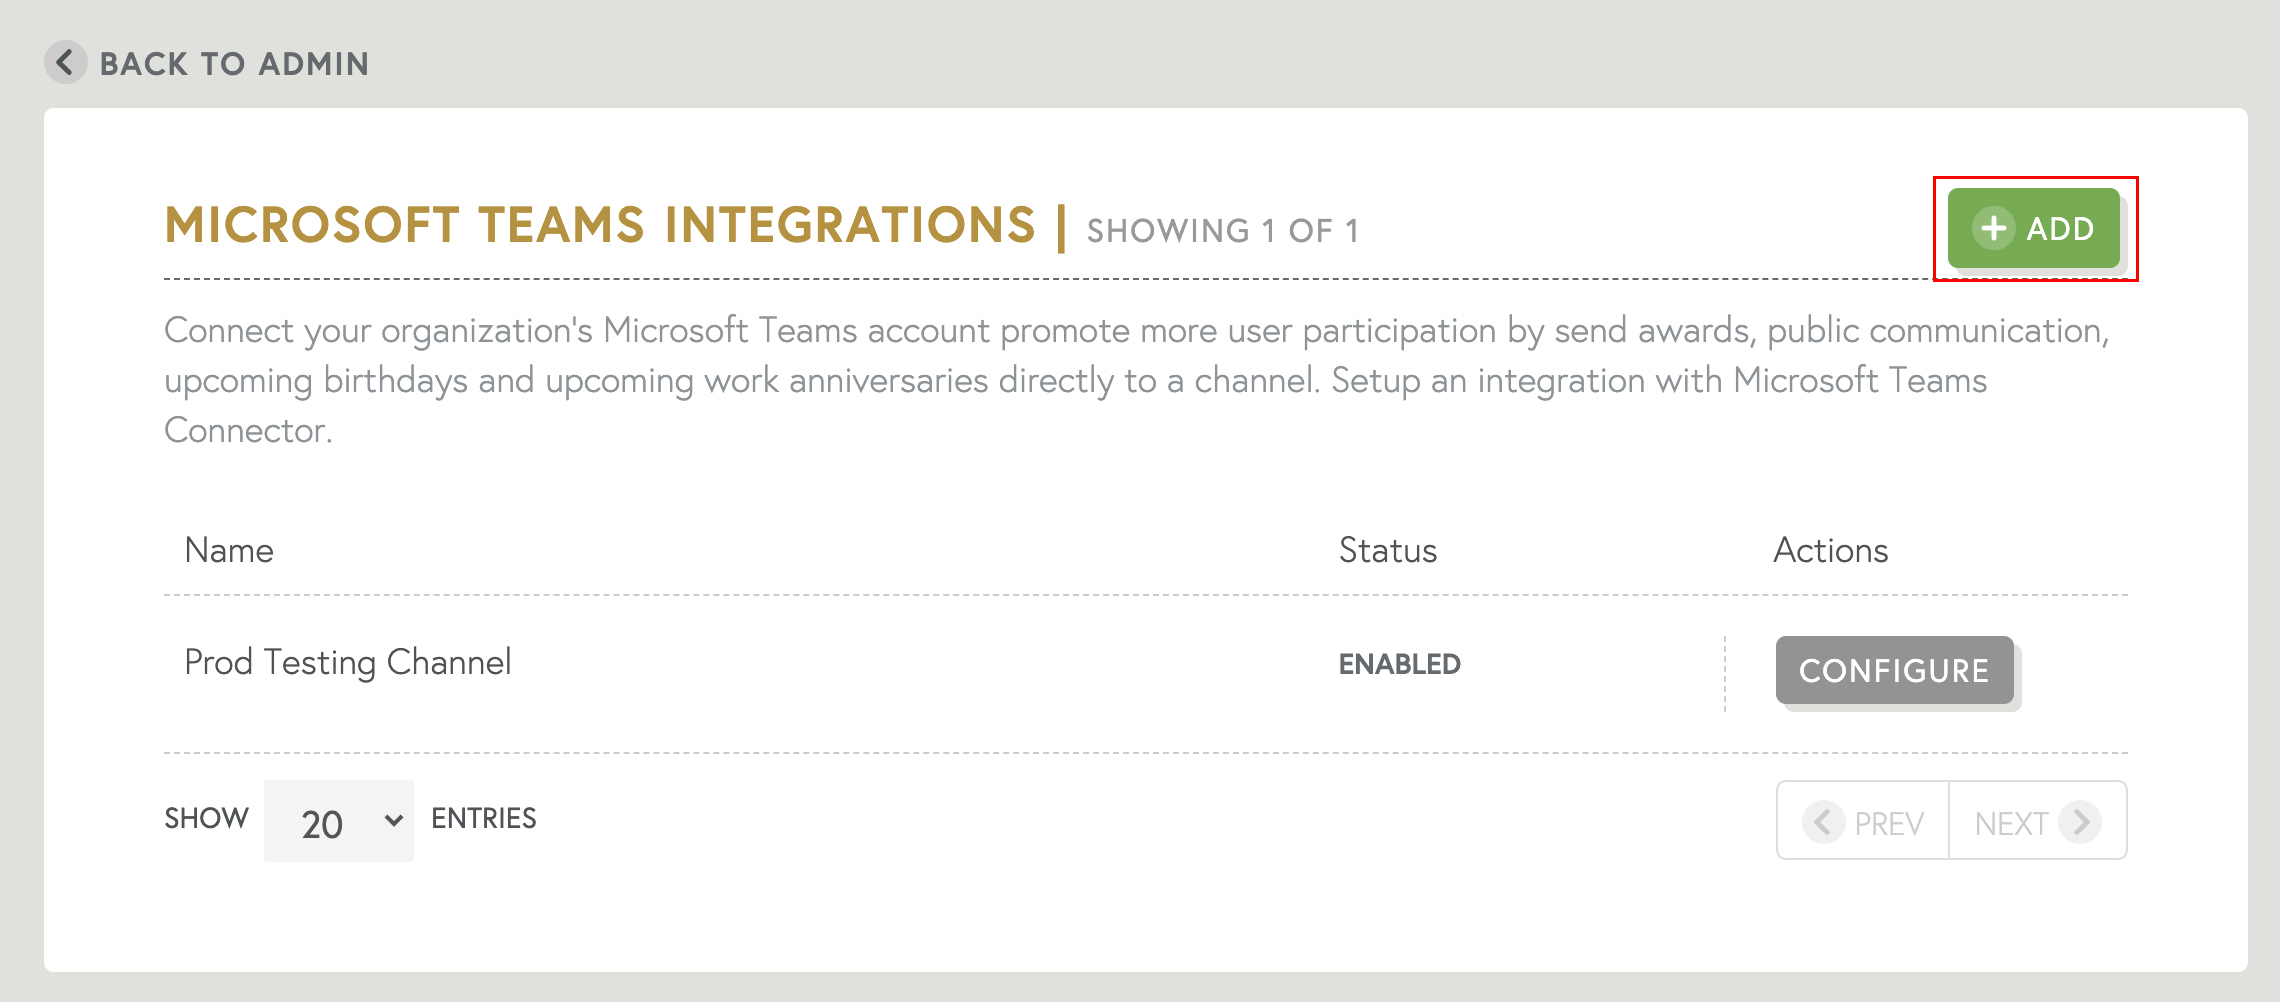This screenshot has height=1002, width=2280.
Task: Click the ENTRIES label
Action: click(484, 818)
